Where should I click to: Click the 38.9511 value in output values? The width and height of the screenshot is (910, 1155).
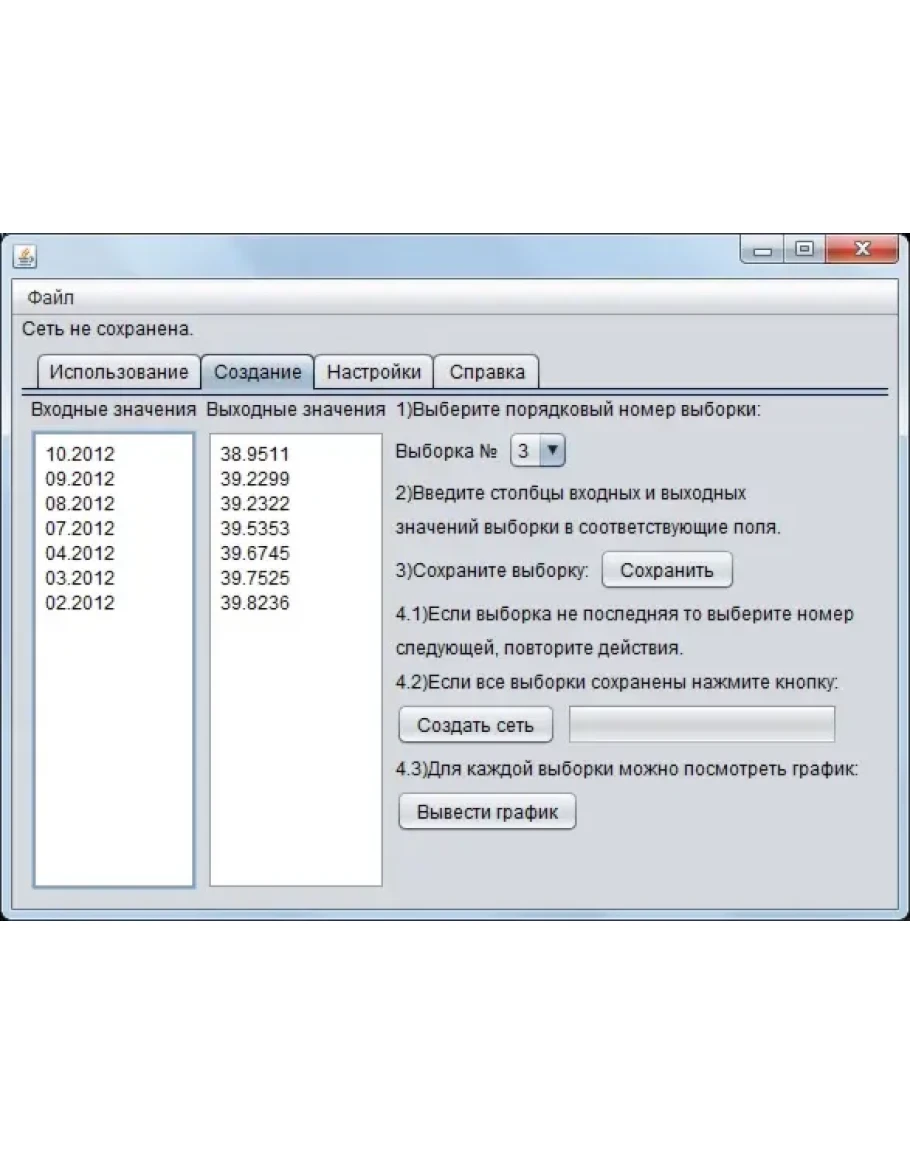255,454
